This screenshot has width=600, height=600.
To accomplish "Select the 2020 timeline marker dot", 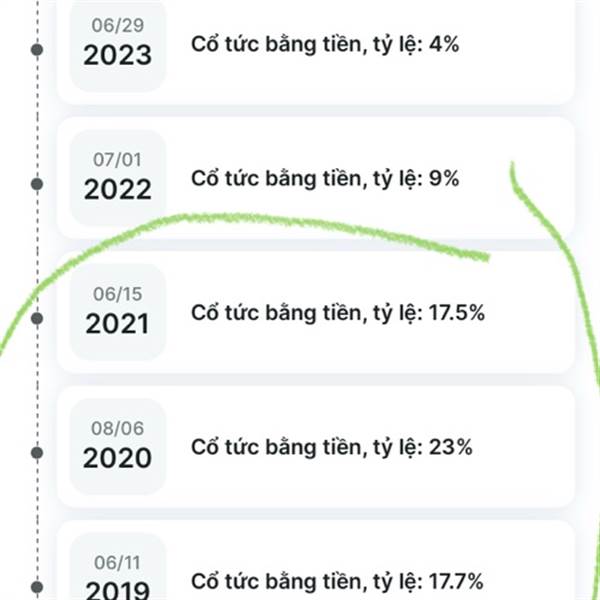I will (38, 453).
